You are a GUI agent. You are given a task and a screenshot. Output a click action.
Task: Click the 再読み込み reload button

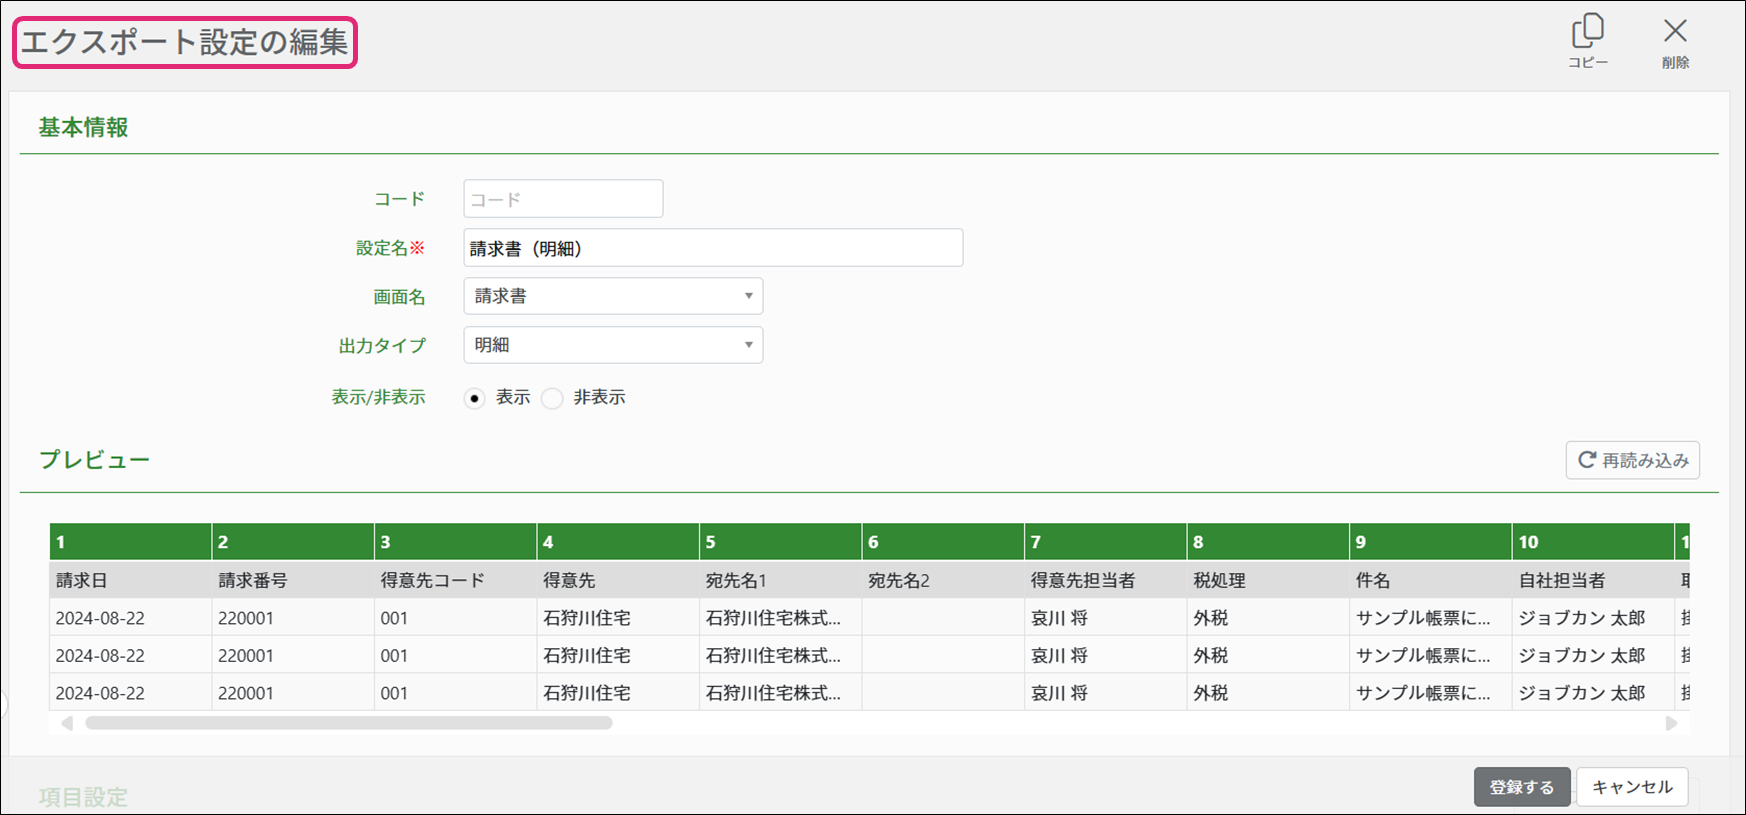(x=1632, y=460)
